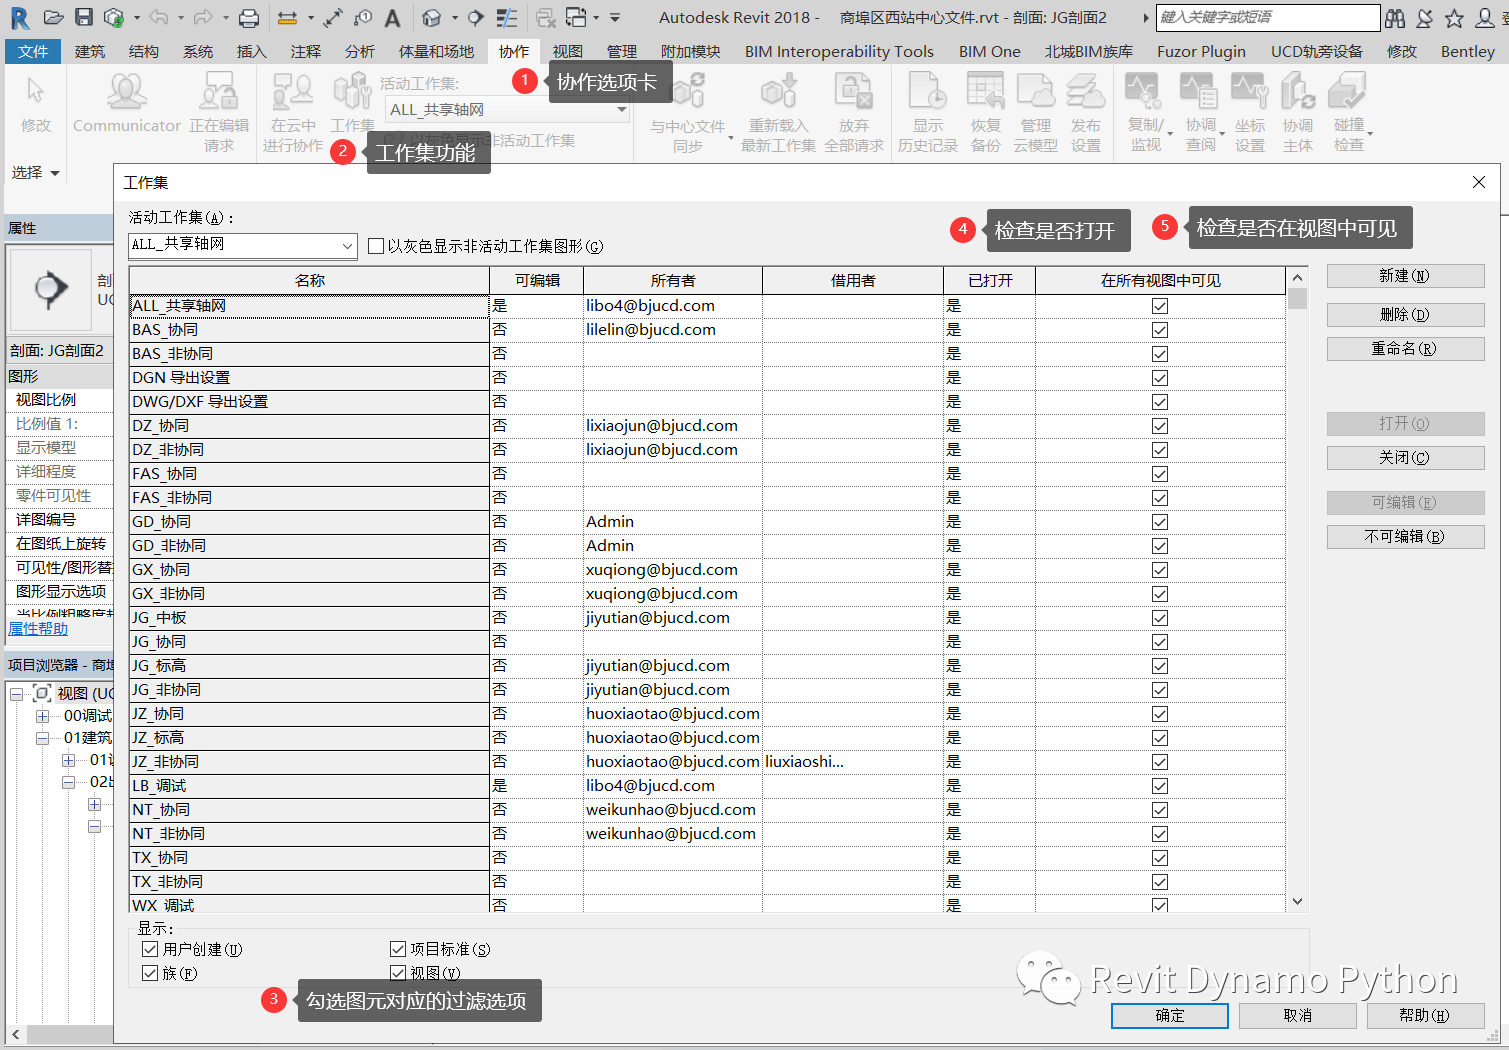Open the 文件 menu tab
The height and width of the screenshot is (1050, 1509).
pyautogui.click(x=33, y=51)
